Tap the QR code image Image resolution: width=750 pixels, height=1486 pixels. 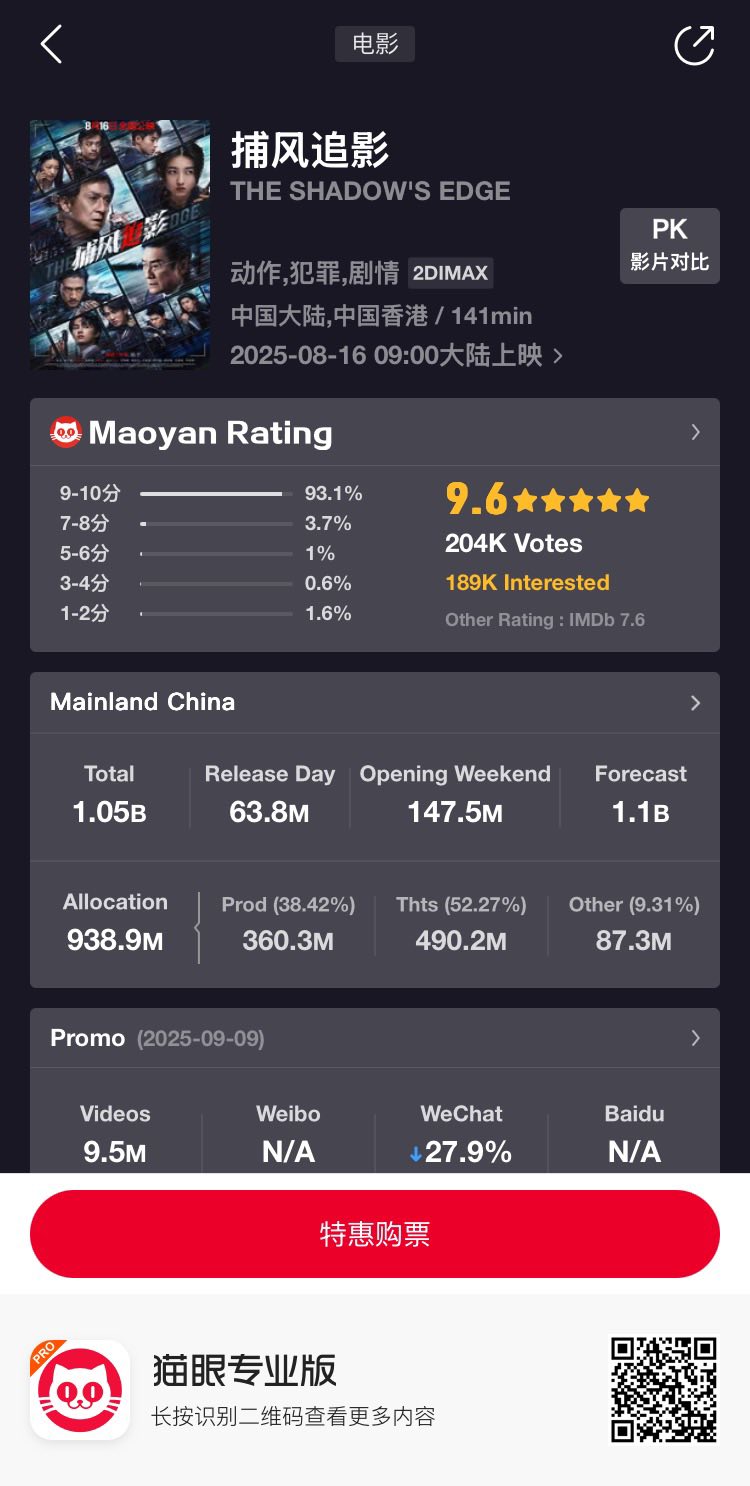click(x=664, y=1389)
